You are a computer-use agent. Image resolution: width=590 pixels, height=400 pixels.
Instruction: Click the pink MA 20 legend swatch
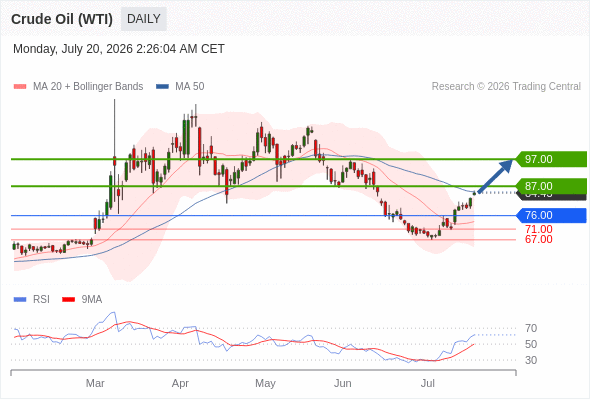click(x=20, y=87)
